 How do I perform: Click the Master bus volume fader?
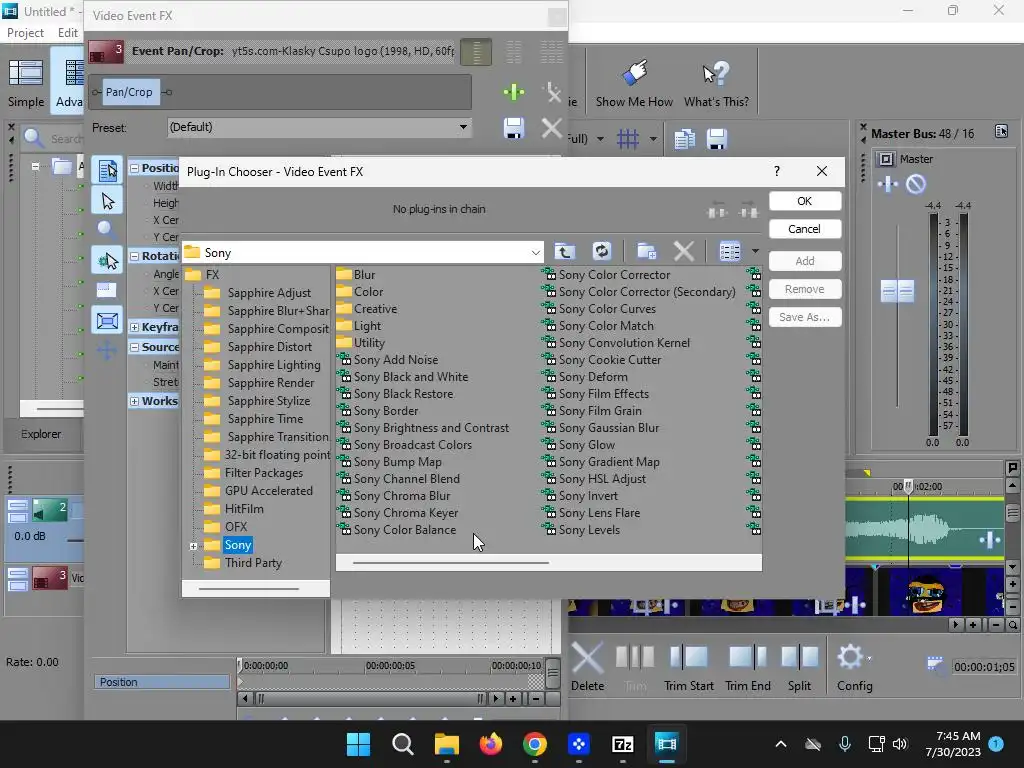(897, 291)
